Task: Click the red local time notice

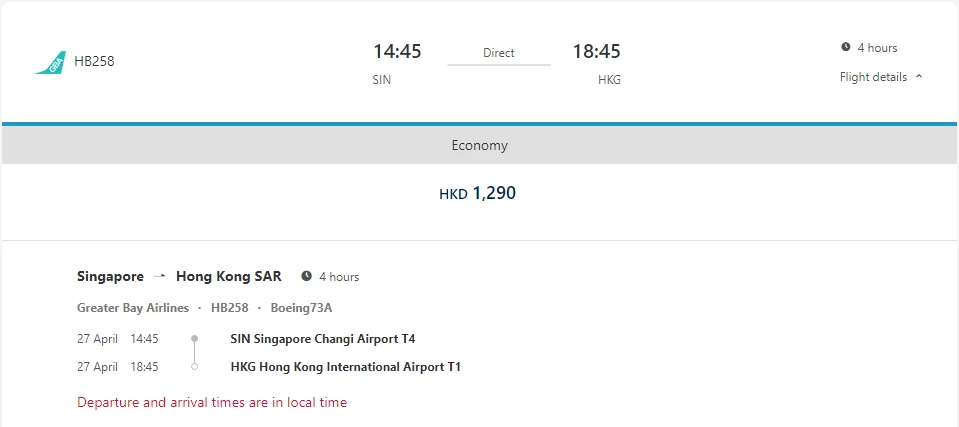Action: 212,403
